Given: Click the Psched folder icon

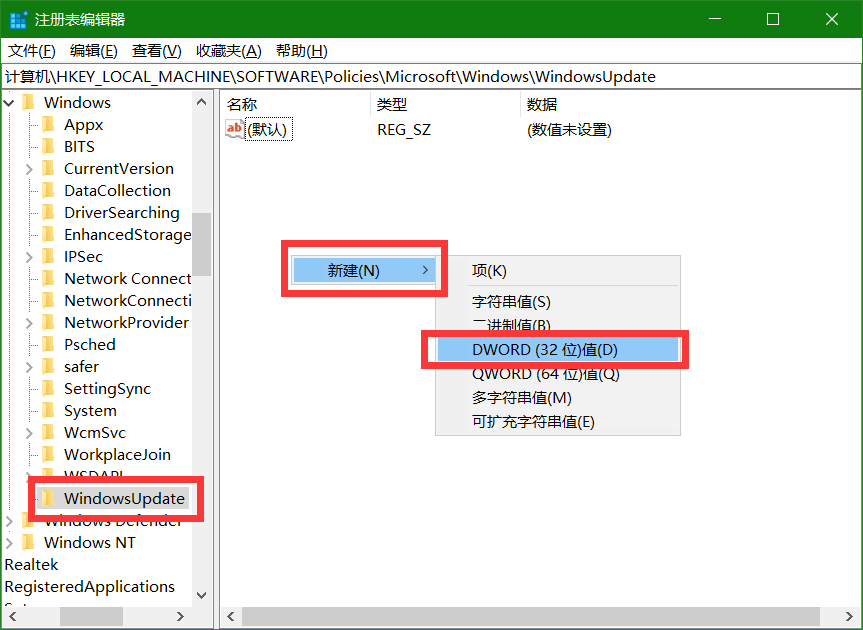Looking at the screenshot, I should click(48, 344).
